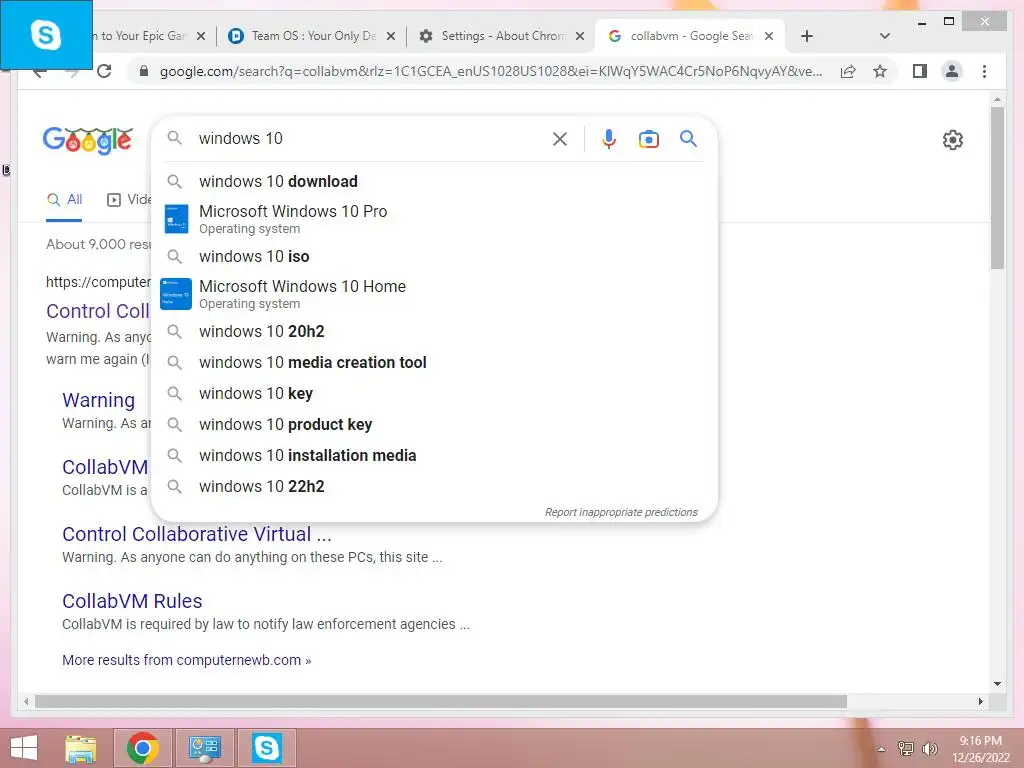The width and height of the screenshot is (1024, 768).
Task: Switch to Team OS tab
Action: tap(313, 36)
